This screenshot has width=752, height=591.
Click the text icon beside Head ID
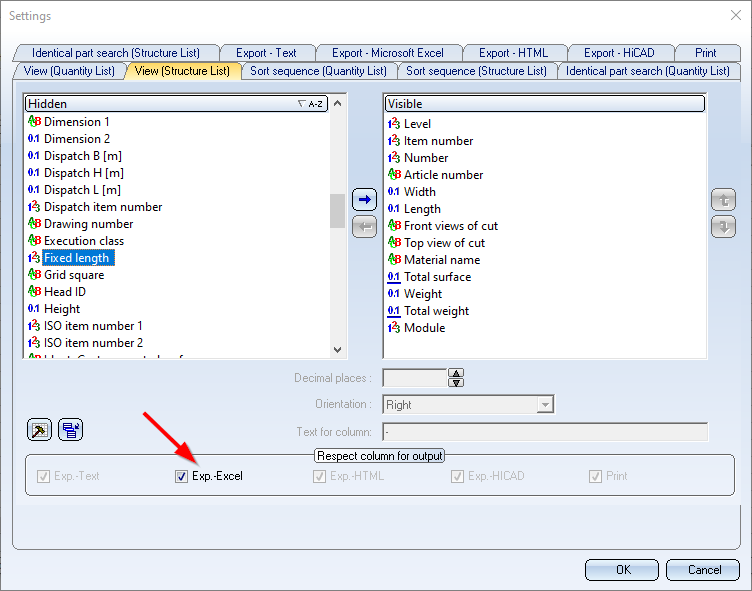pyautogui.click(x=34, y=291)
